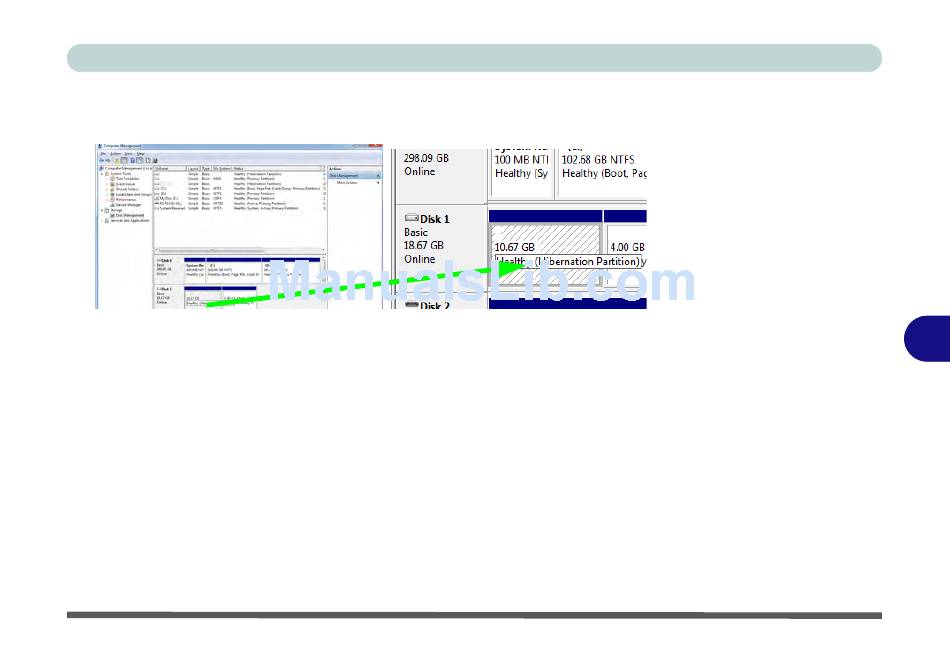Screen dimensions: 950x669
Task: Sort volumes by the Volume column header
Action: (170, 168)
